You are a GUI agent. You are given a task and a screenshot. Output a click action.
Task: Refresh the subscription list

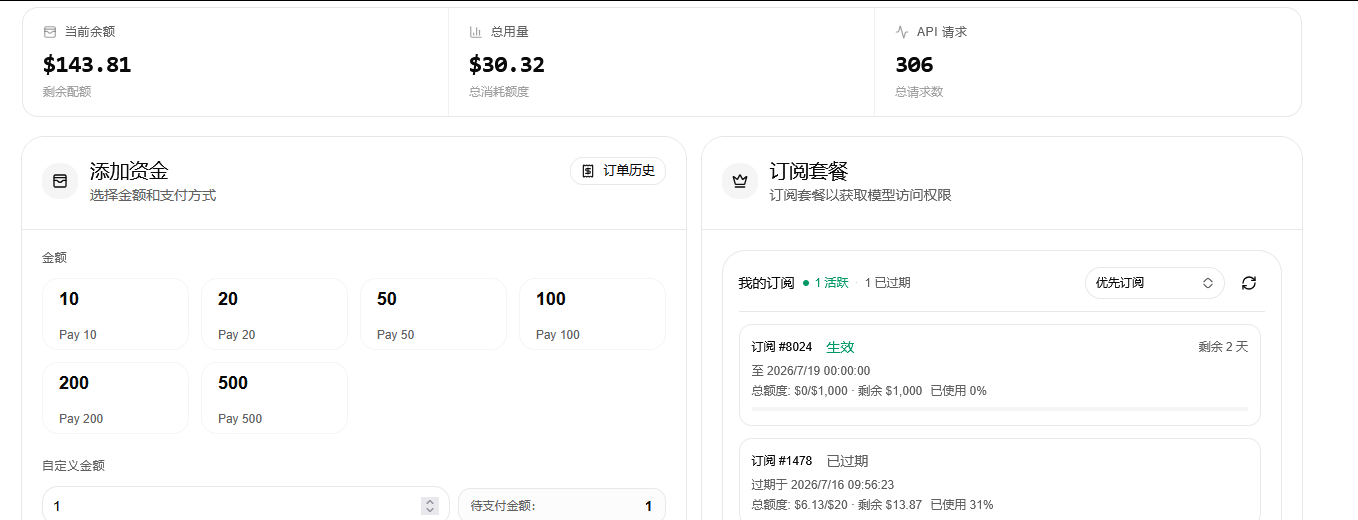[1249, 283]
